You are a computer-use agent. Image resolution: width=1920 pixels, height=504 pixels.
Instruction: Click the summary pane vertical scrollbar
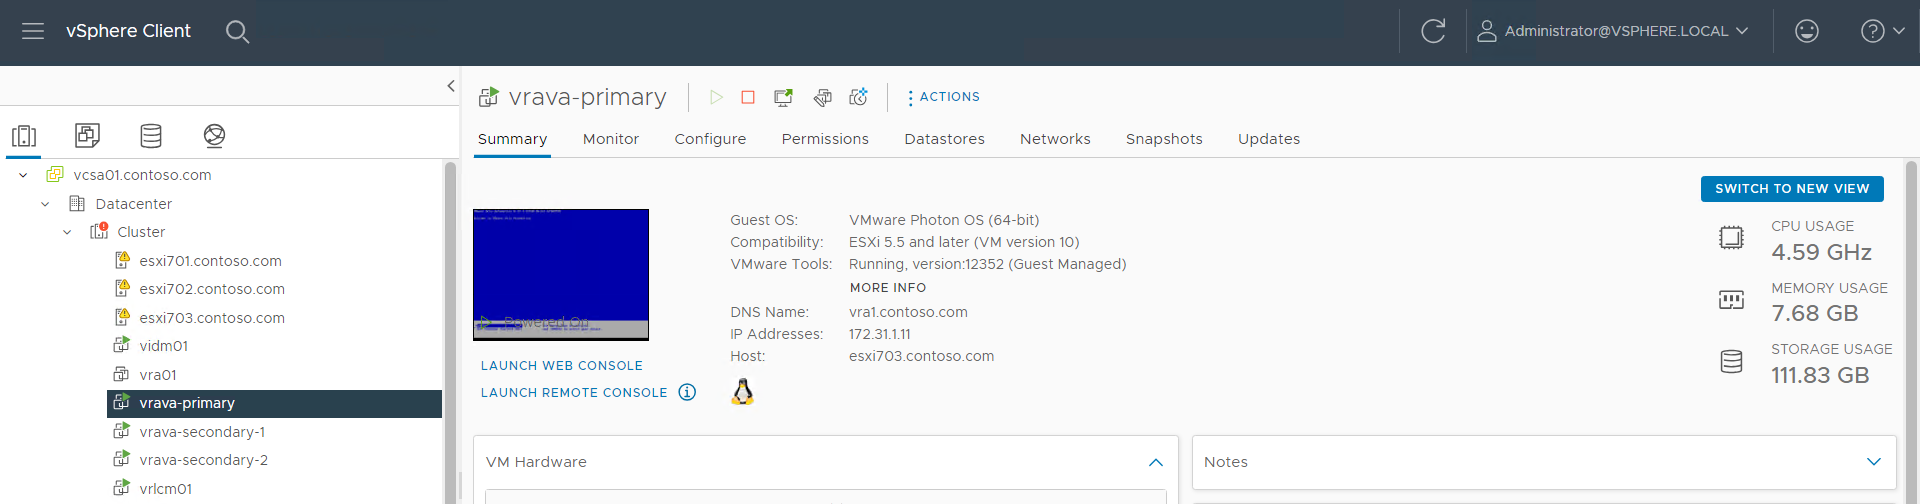click(1912, 330)
